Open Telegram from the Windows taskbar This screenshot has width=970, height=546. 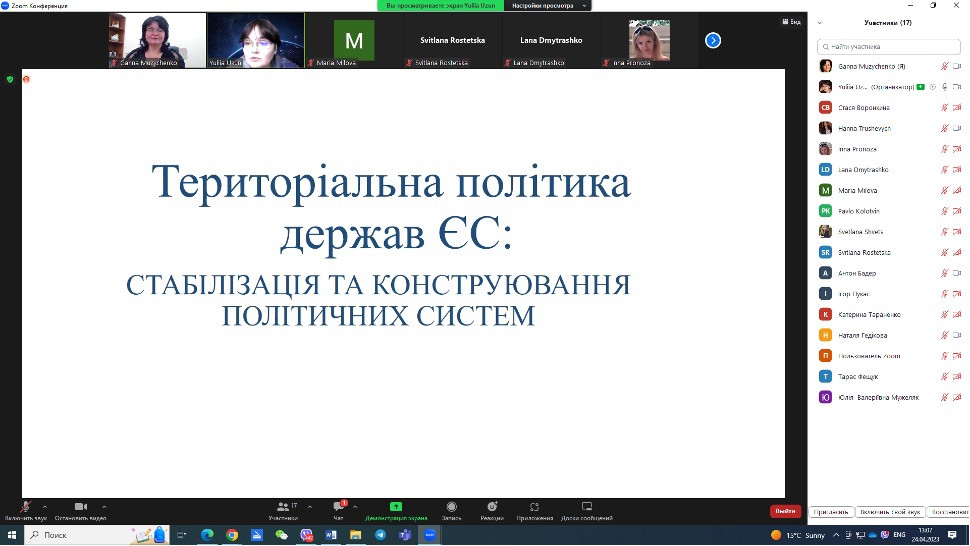point(380,535)
